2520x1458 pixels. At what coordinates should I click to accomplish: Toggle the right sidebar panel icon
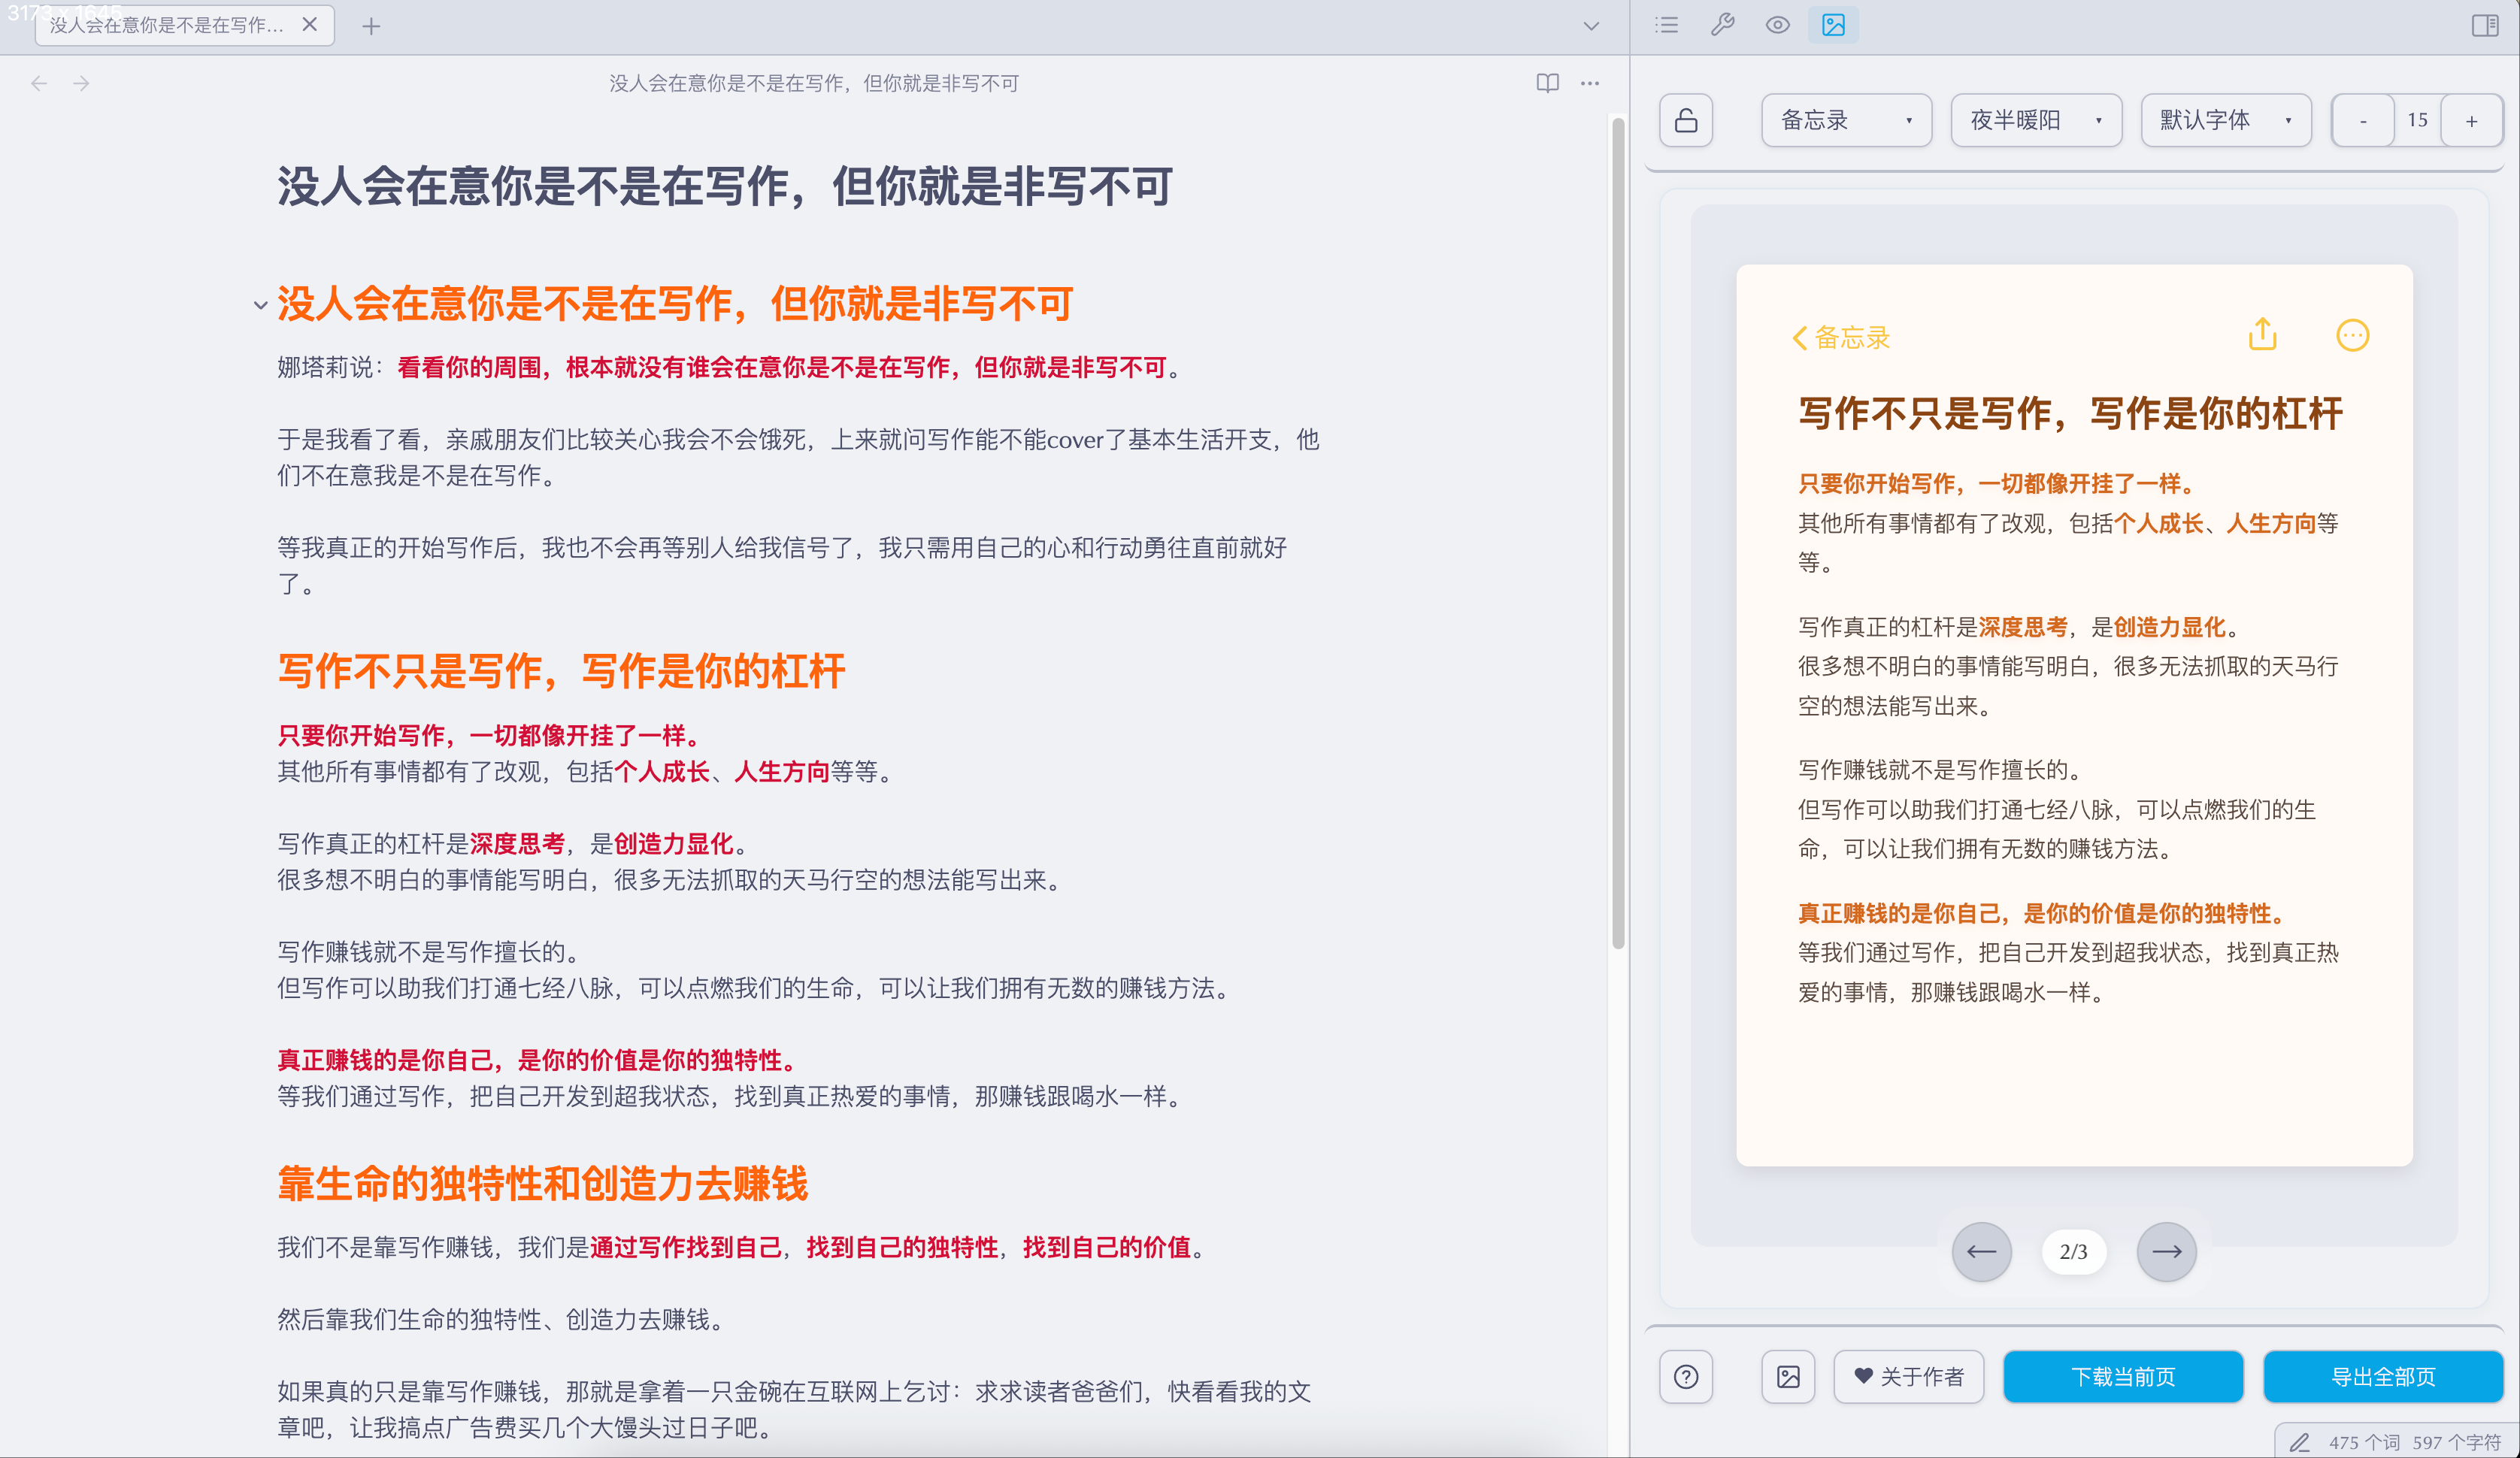(2484, 25)
